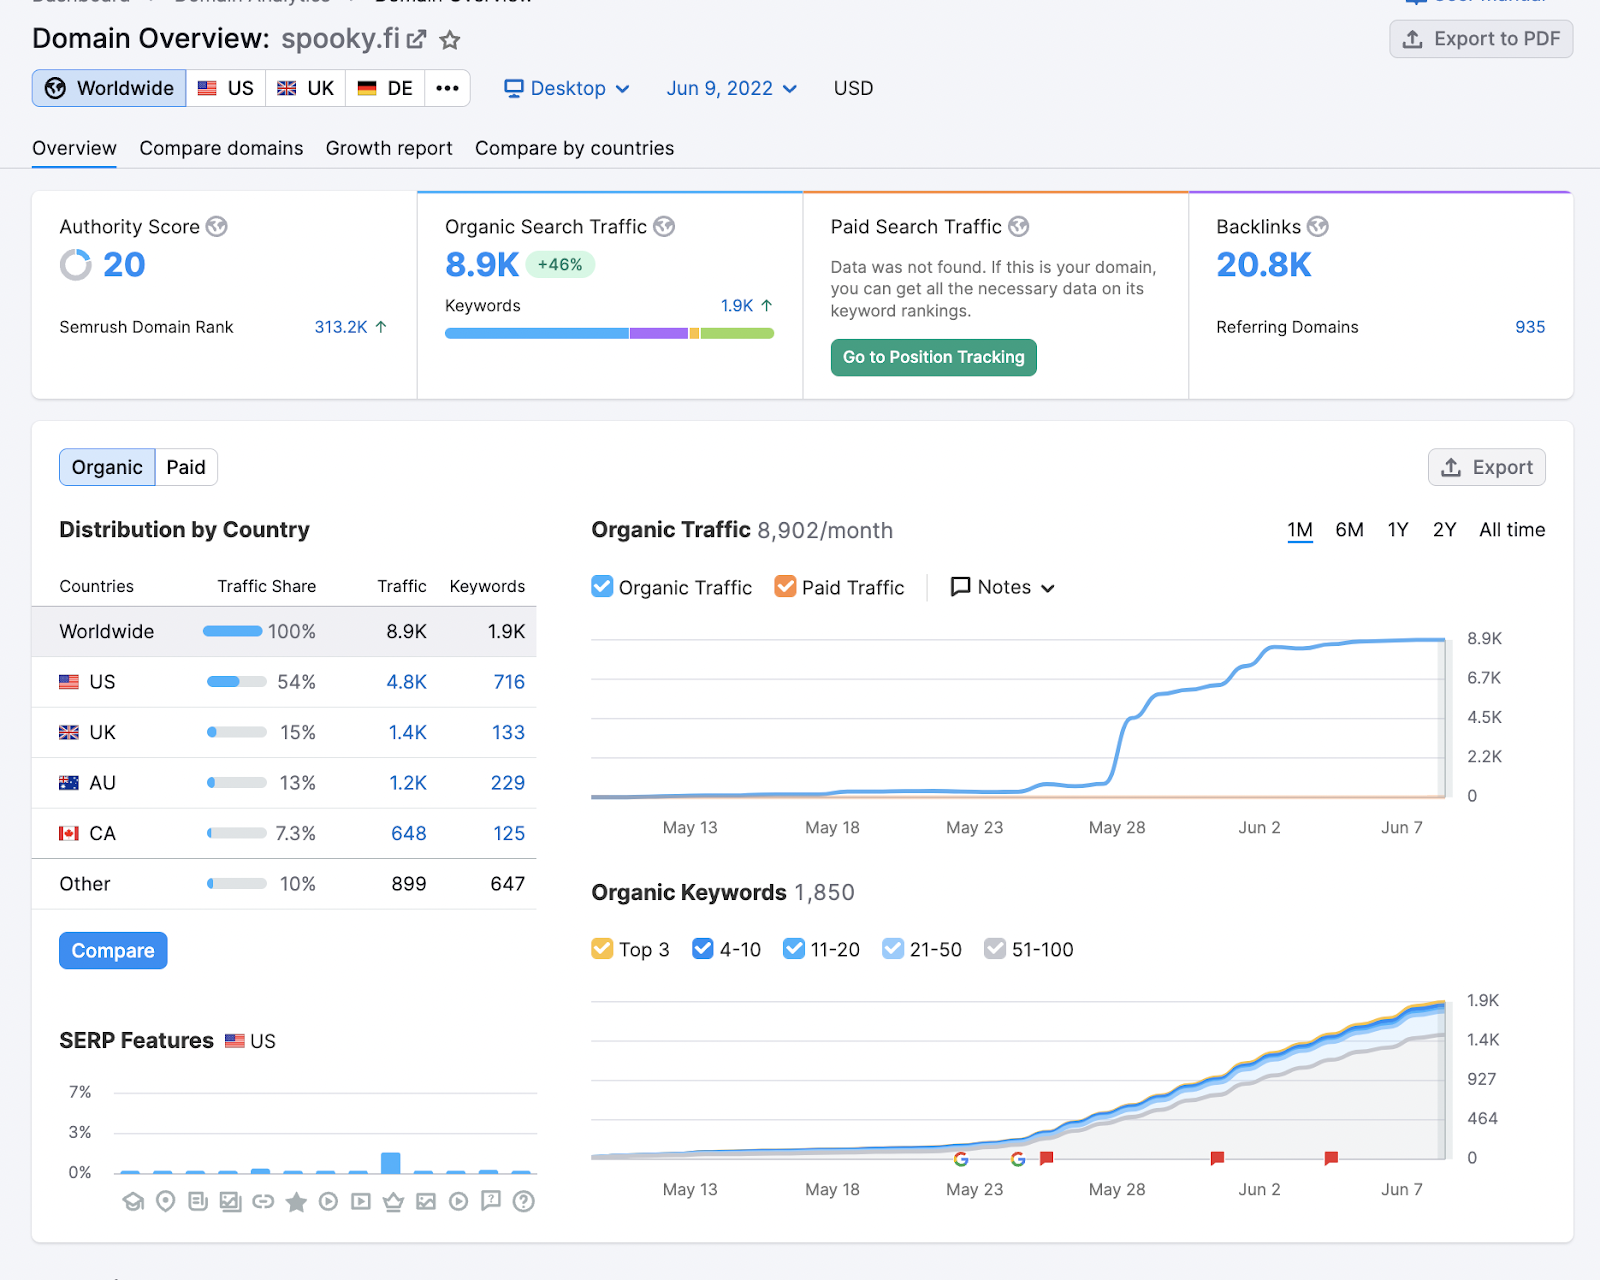Toggle the Top 3 keywords checkbox
This screenshot has width=1600, height=1280.
[602, 948]
